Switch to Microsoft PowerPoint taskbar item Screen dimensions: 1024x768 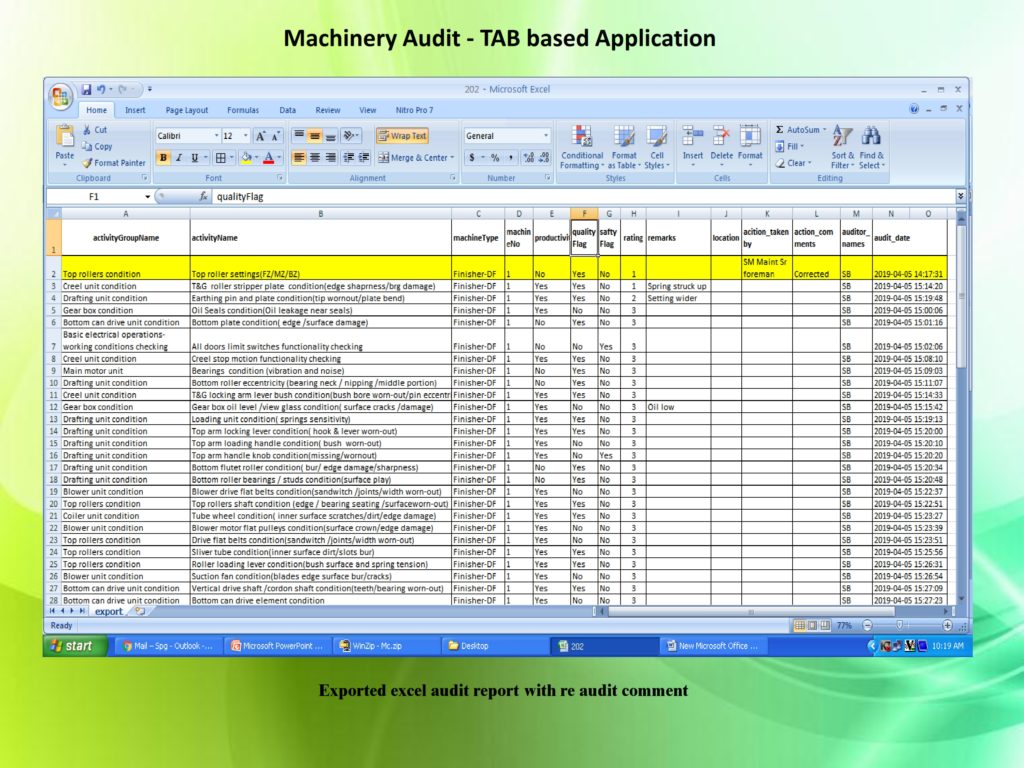(277, 646)
